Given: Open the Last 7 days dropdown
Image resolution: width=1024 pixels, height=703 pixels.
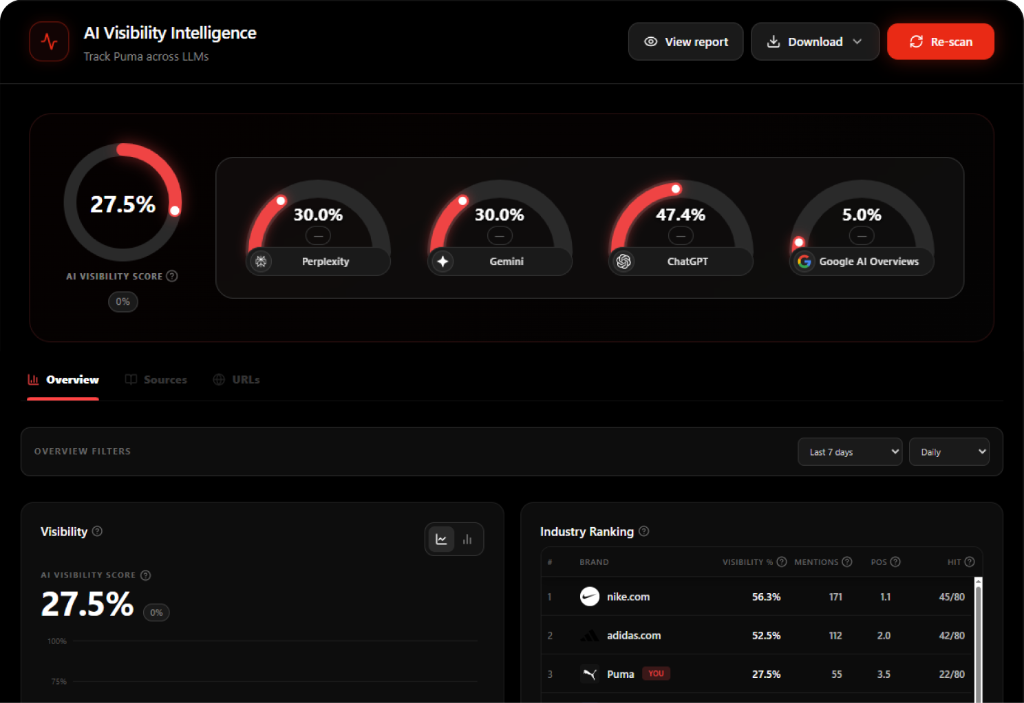Looking at the screenshot, I should pyautogui.click(x=850, y=452).
